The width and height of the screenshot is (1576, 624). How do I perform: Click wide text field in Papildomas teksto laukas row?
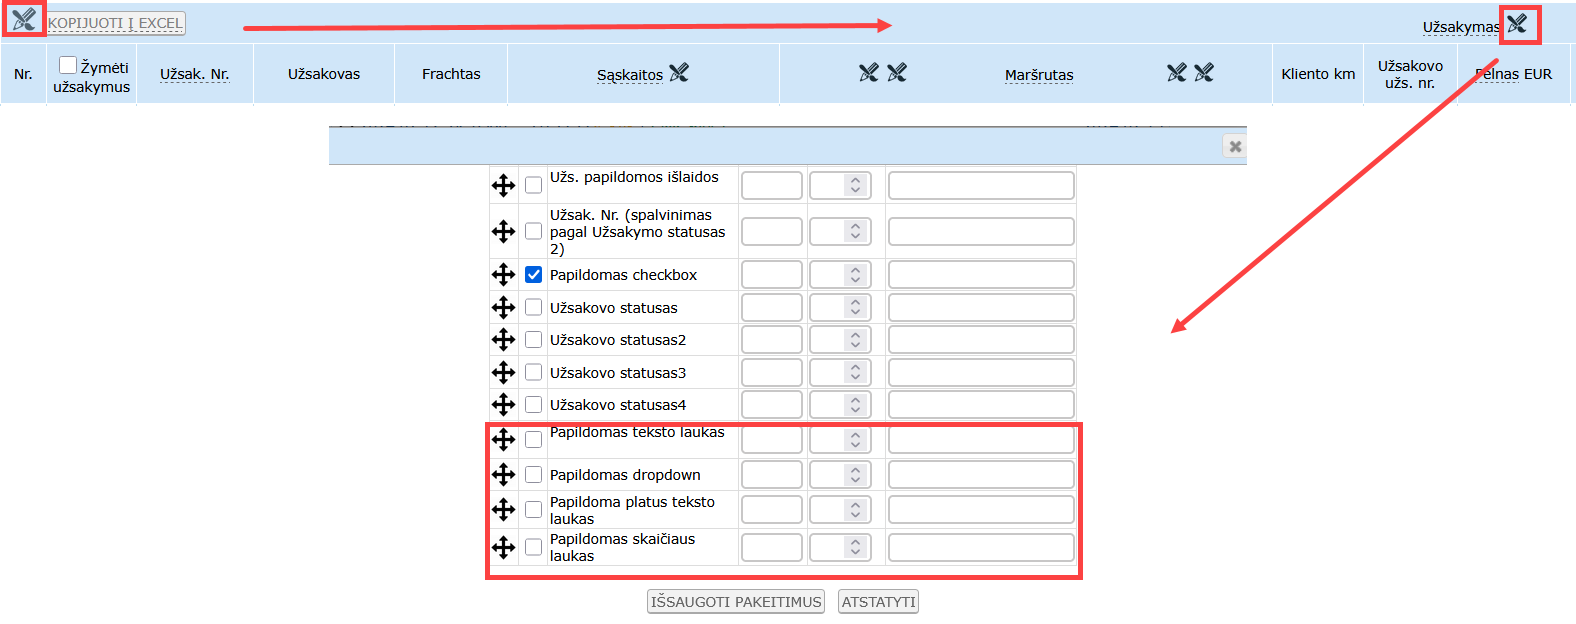point(981,439)
